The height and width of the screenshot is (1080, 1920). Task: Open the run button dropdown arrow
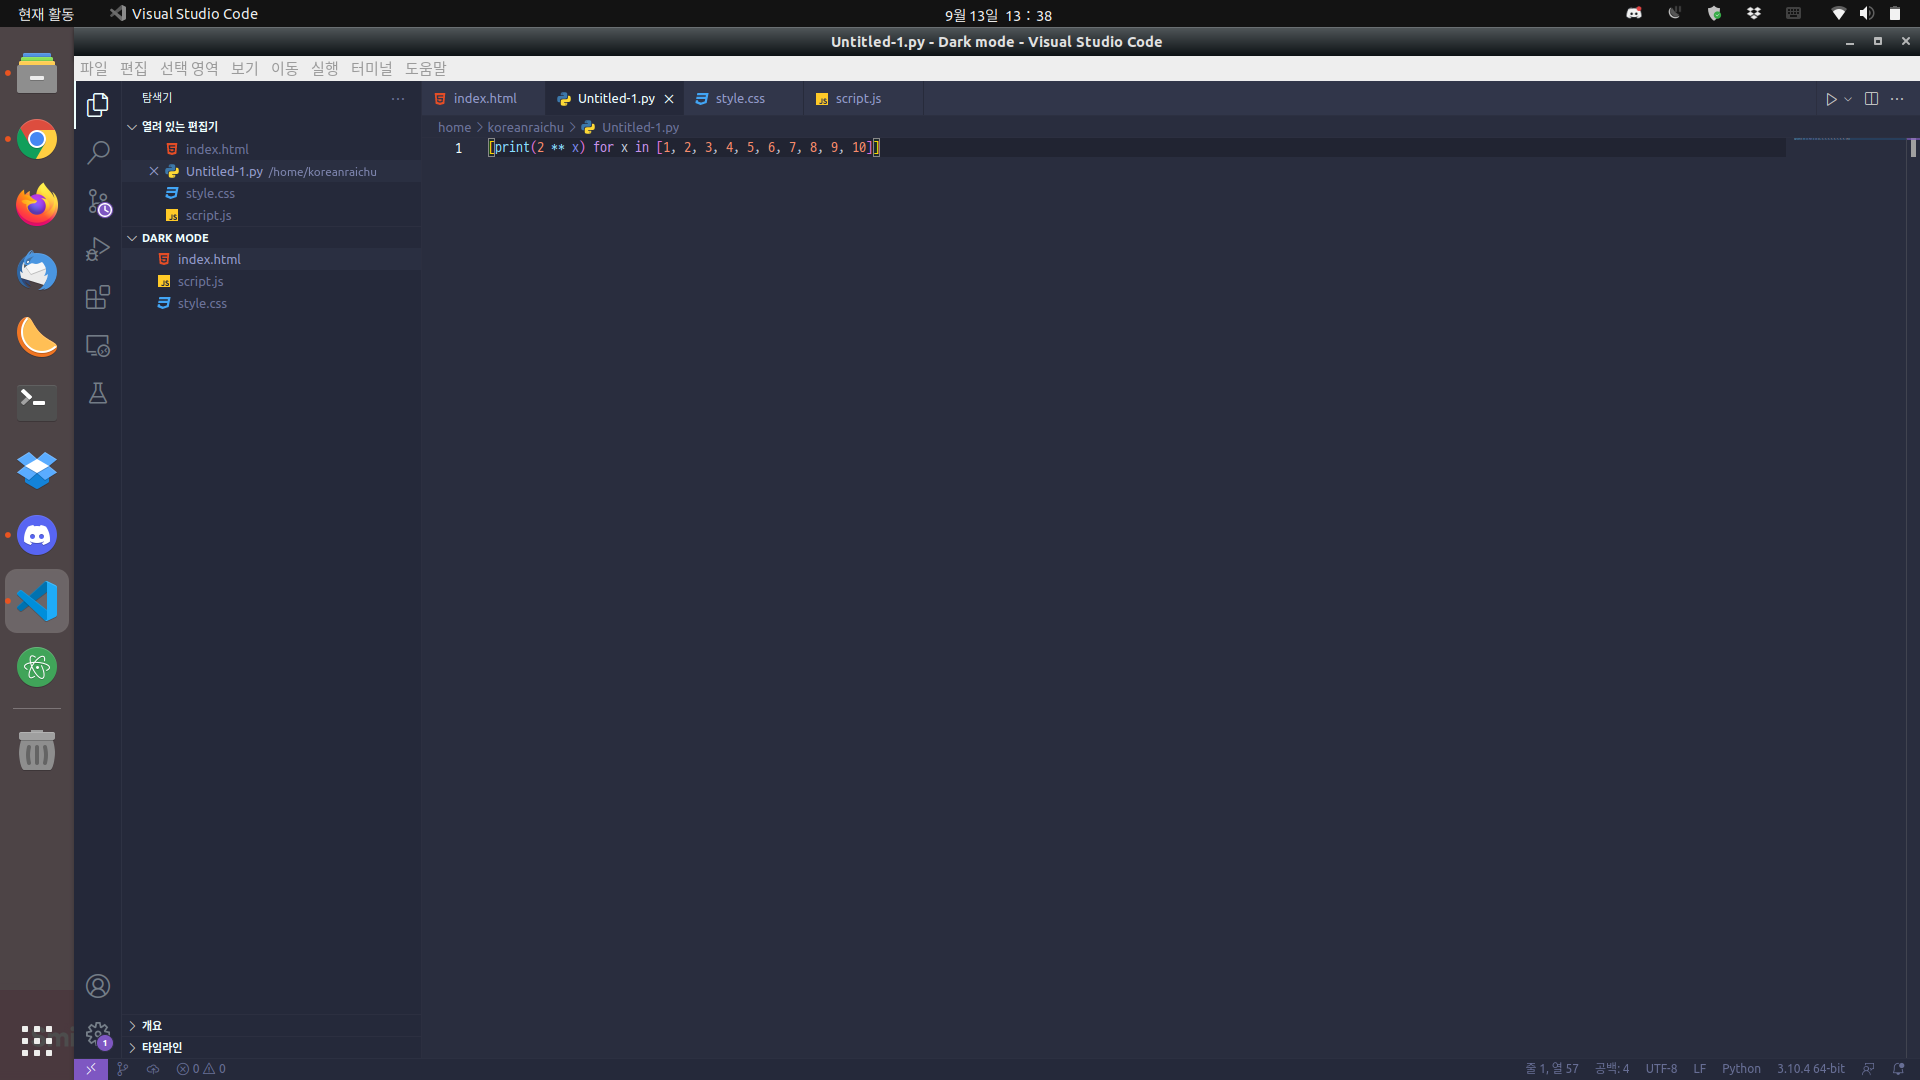1848,99
